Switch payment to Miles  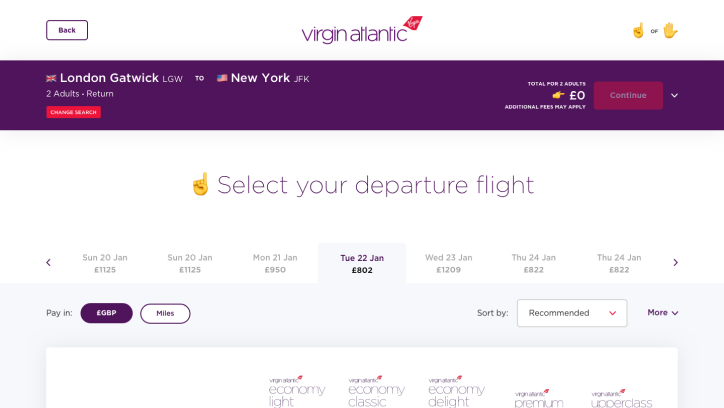point(165,313)
